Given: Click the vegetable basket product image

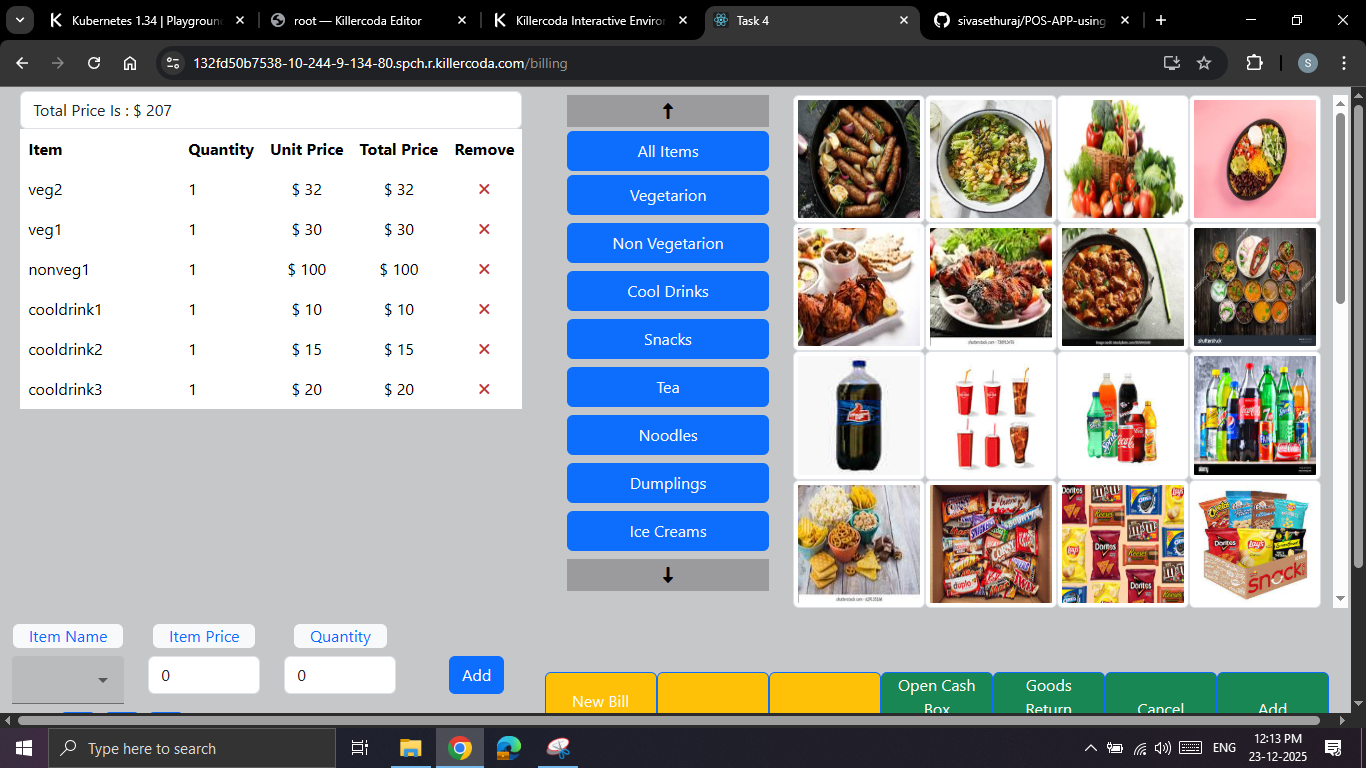Looking at the screenshot, I should [1122, 159].
